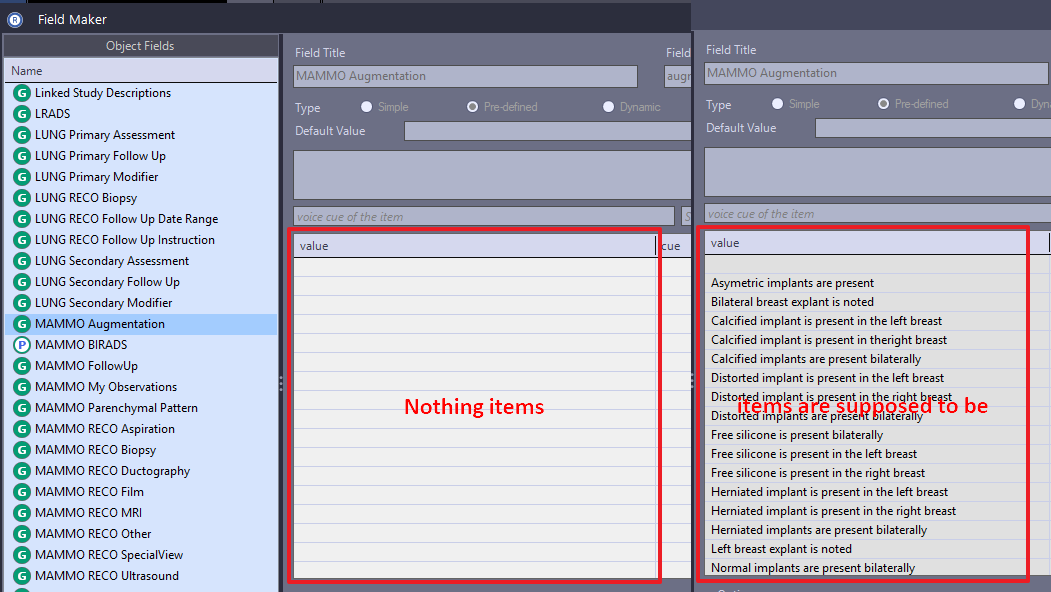Screen dimensions: 1051x592
Task: Click the value column header in left grid
Action: (475, 246)
